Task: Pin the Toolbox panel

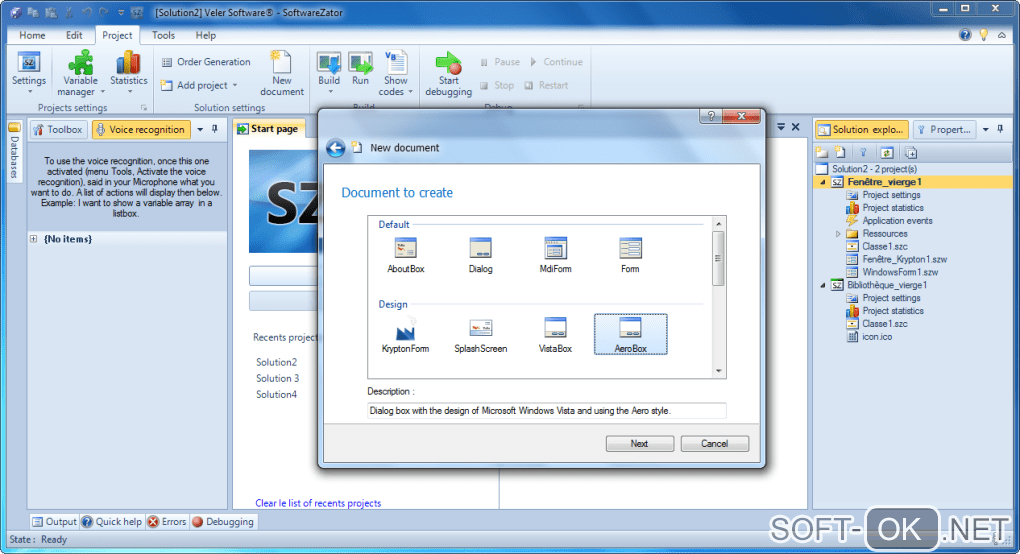Action: coord(215,129)
